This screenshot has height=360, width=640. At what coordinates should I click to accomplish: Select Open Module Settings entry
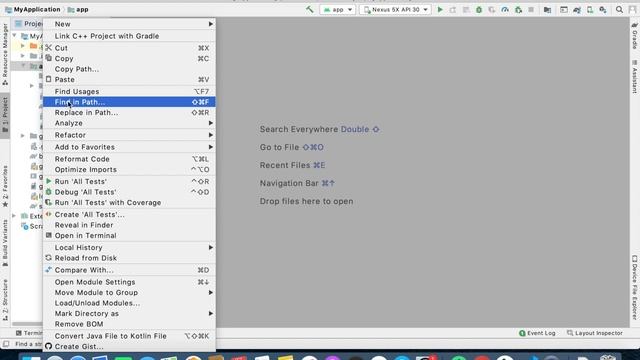(129, 282)
